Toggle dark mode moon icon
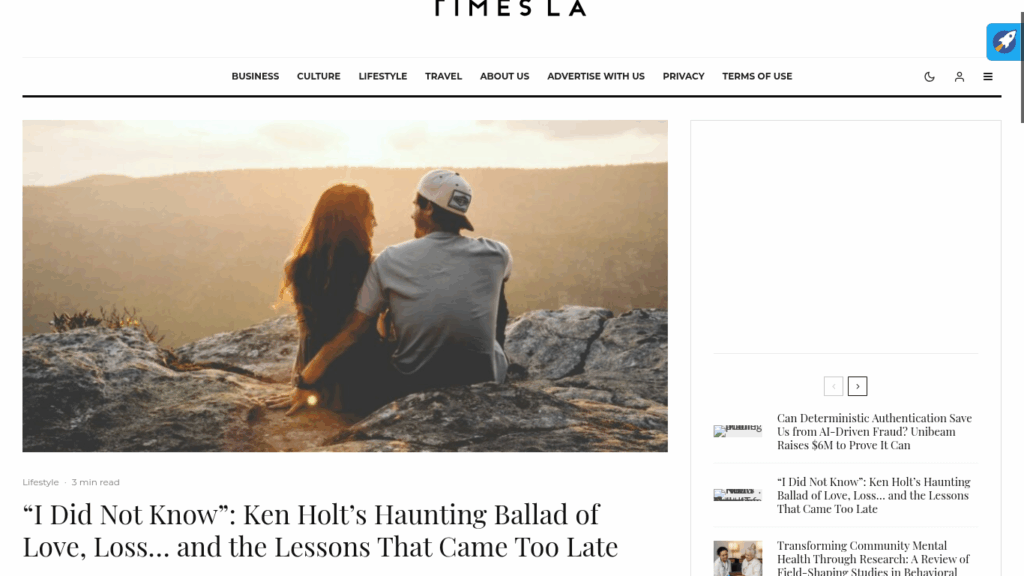The height and width of the screenshot is (576, 1024). [929, 76]
